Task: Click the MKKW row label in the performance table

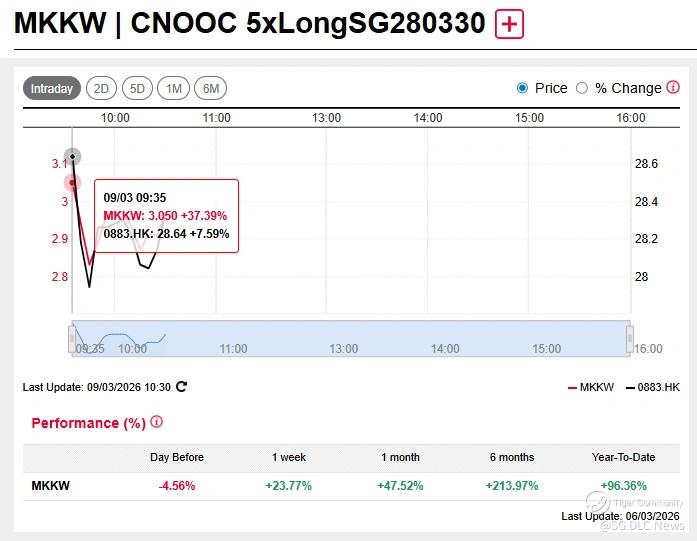Action: click(50, 486)
